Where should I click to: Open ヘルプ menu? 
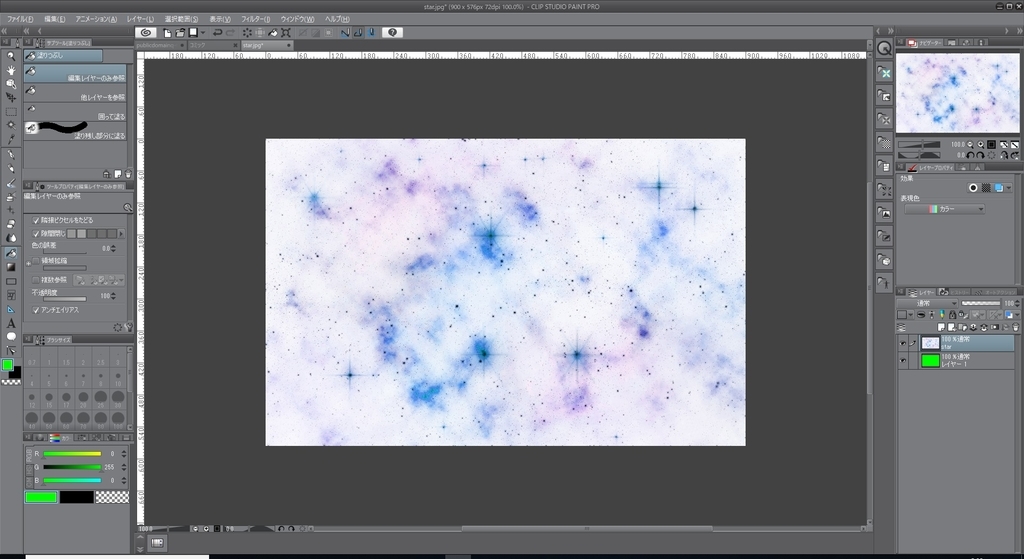[x=337, y=20]
